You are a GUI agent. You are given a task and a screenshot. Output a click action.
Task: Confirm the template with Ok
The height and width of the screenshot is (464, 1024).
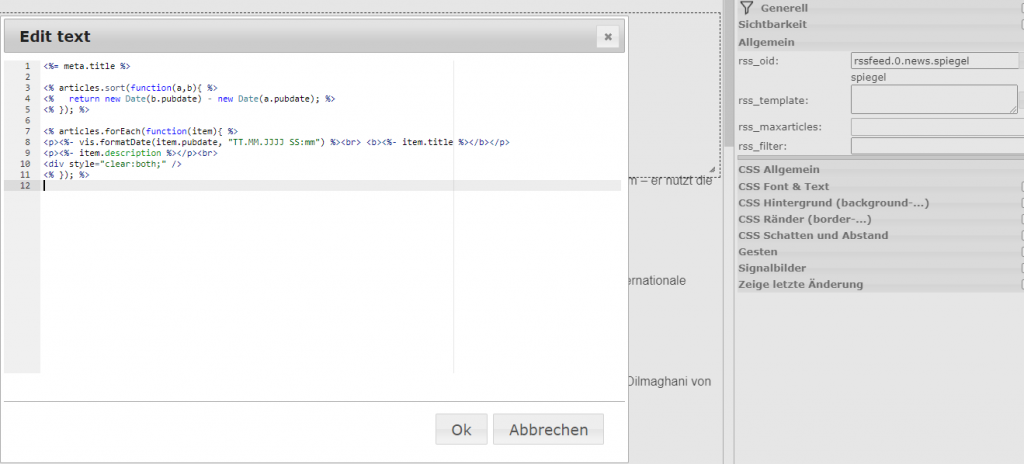461,429
